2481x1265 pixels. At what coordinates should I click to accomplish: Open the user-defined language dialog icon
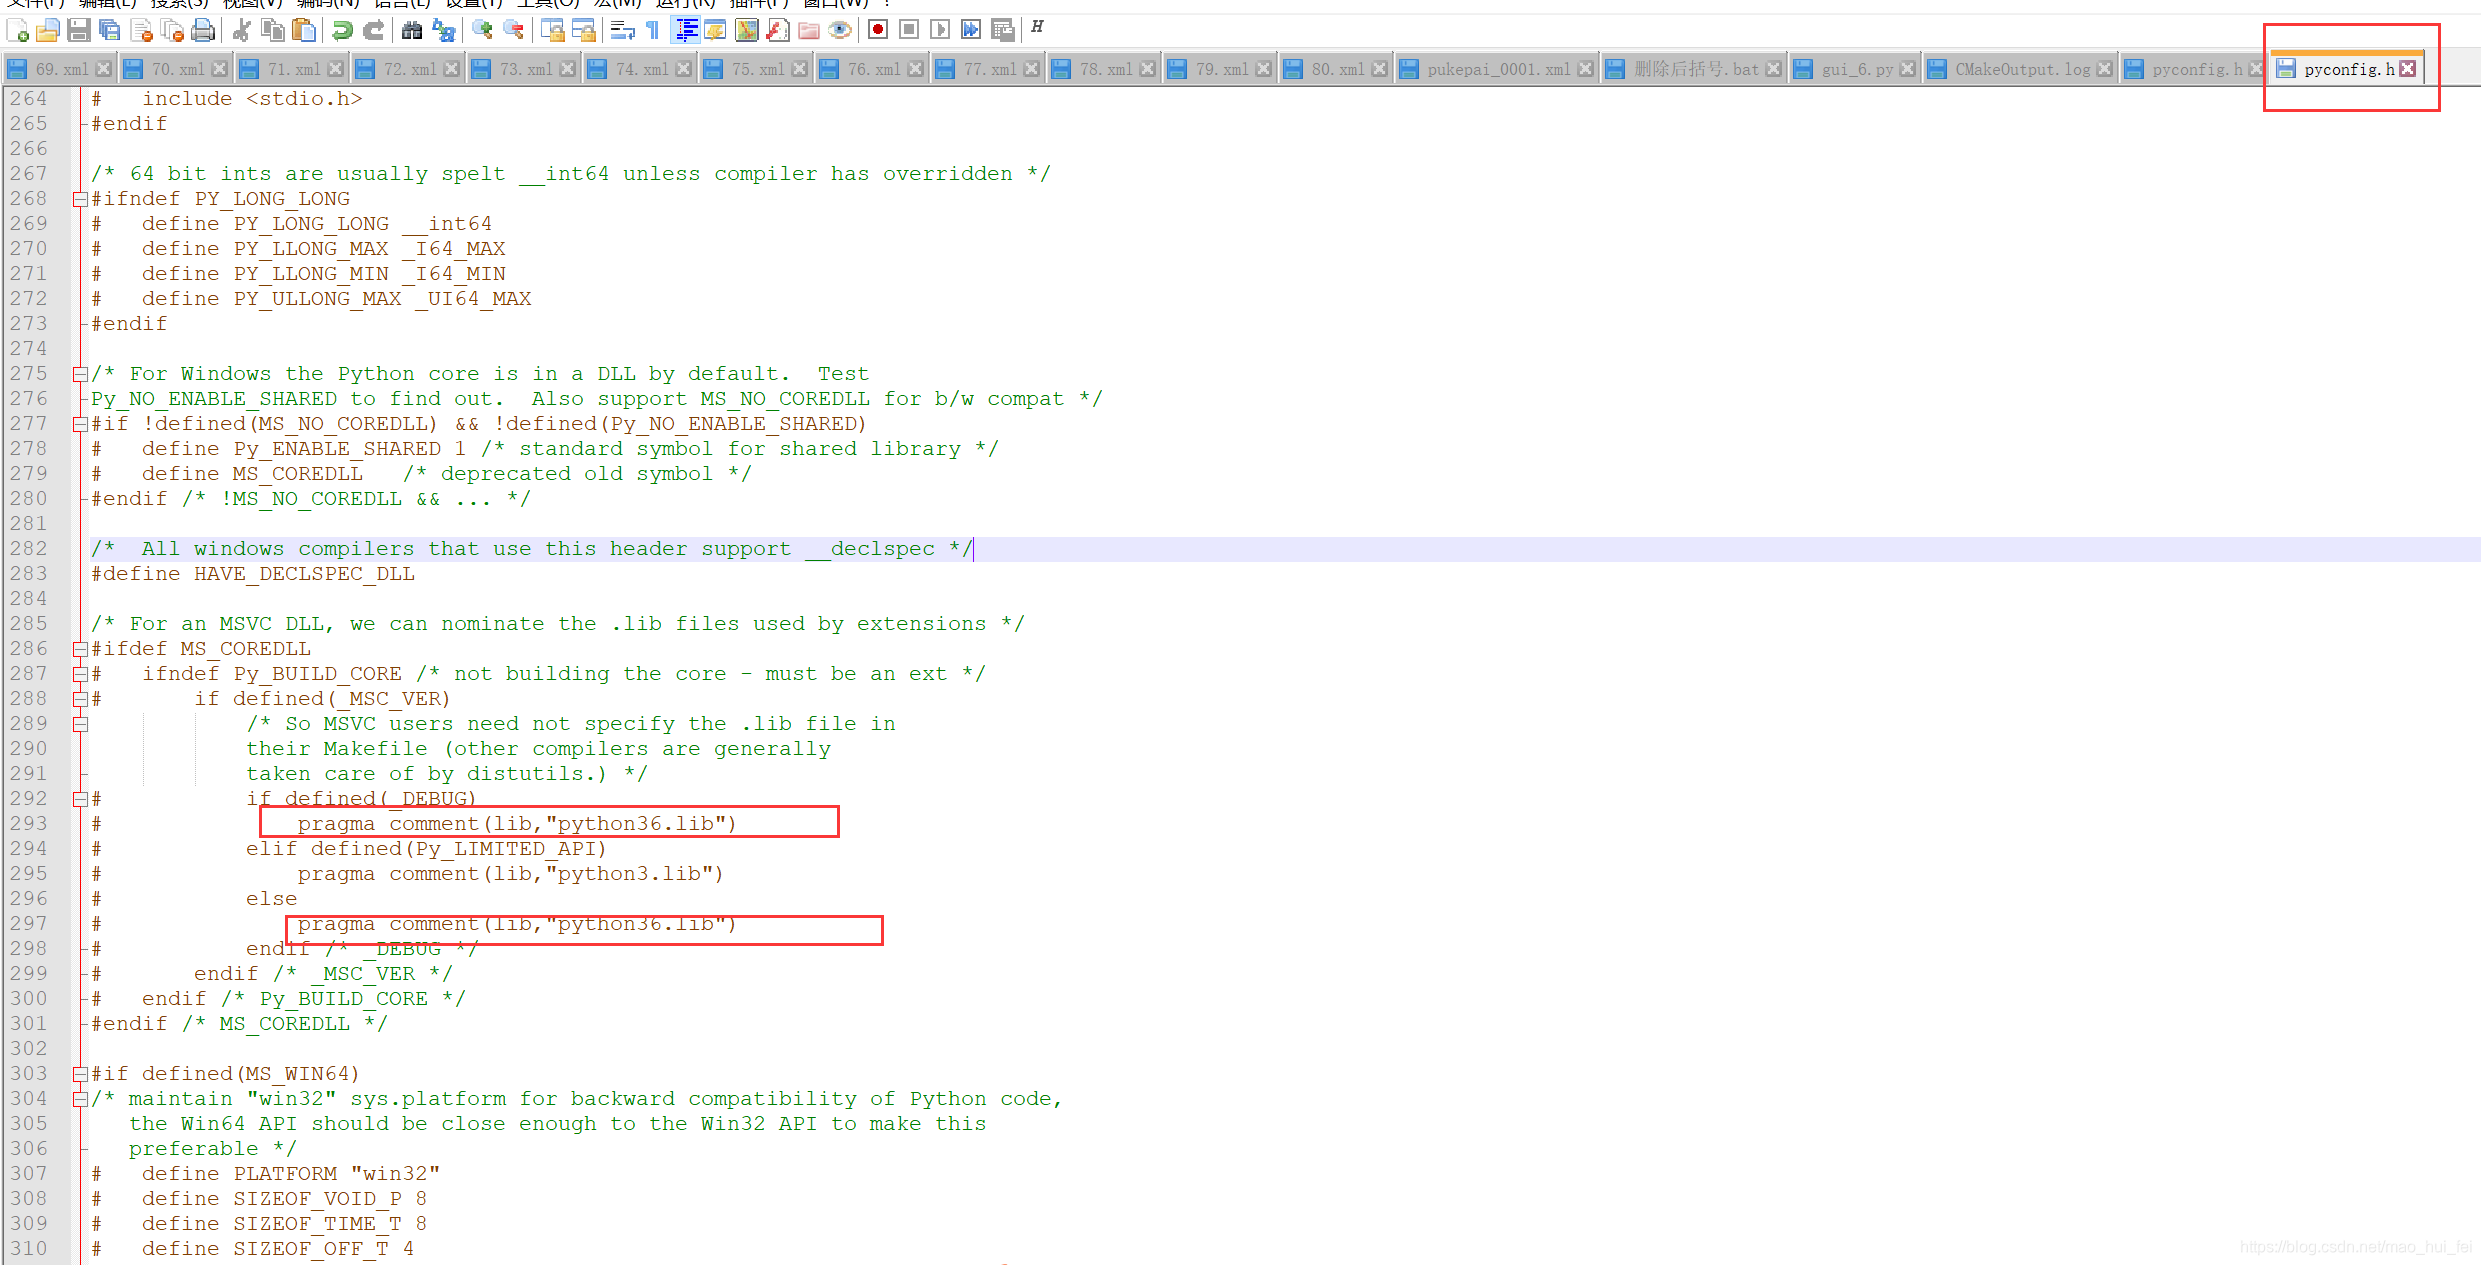(x=715, y=30)
